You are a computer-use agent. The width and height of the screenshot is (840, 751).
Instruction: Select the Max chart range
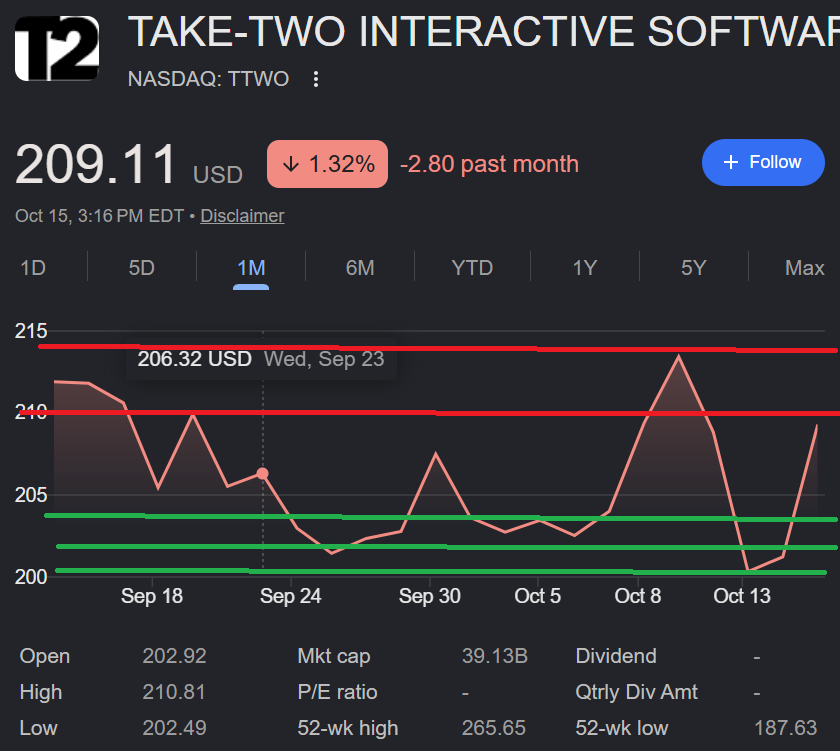pos(805,267)
